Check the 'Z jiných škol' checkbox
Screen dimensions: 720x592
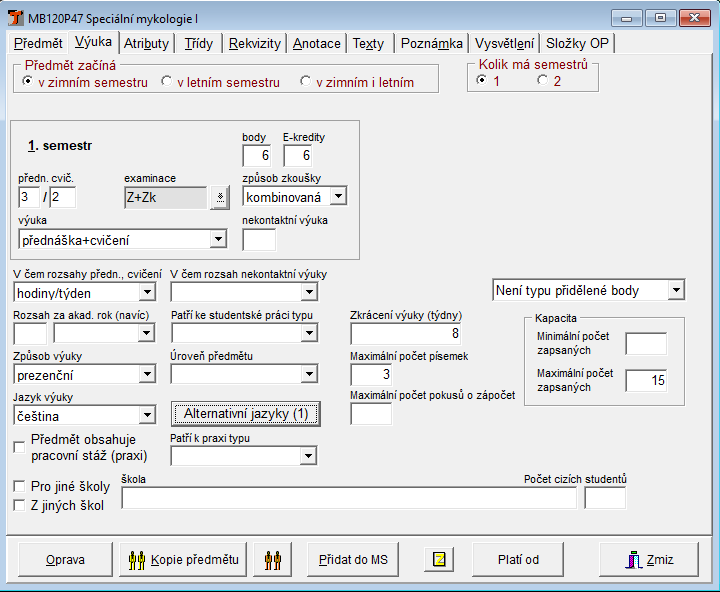click(19, 505)
